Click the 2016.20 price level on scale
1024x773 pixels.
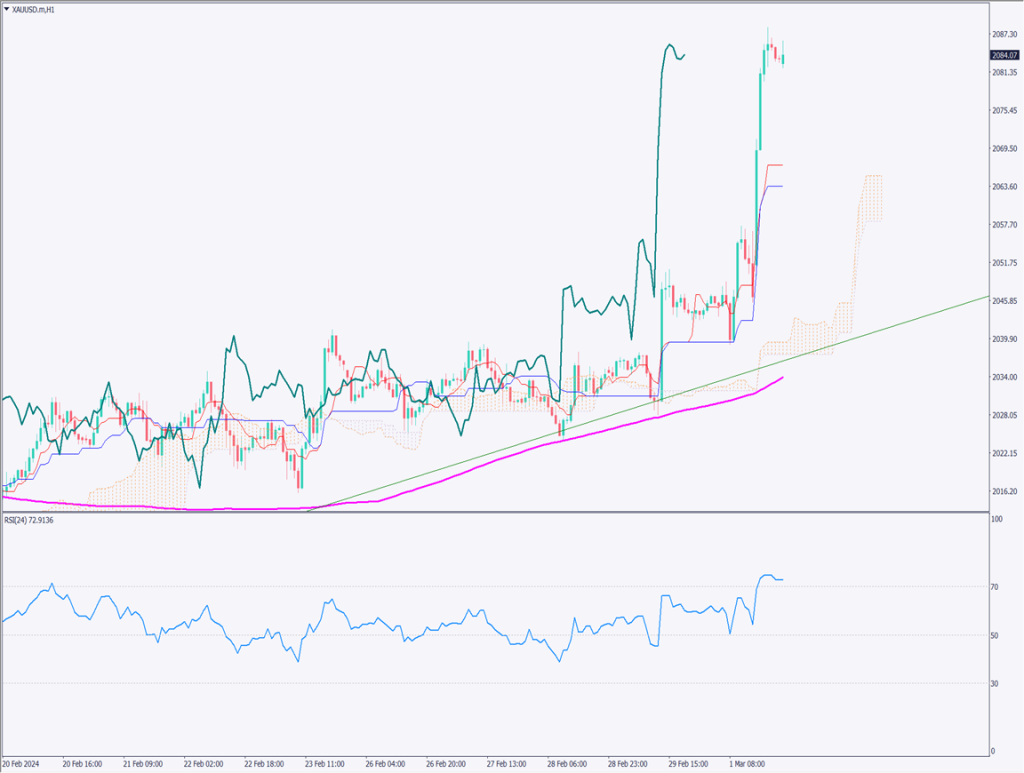pos(1004,491)
